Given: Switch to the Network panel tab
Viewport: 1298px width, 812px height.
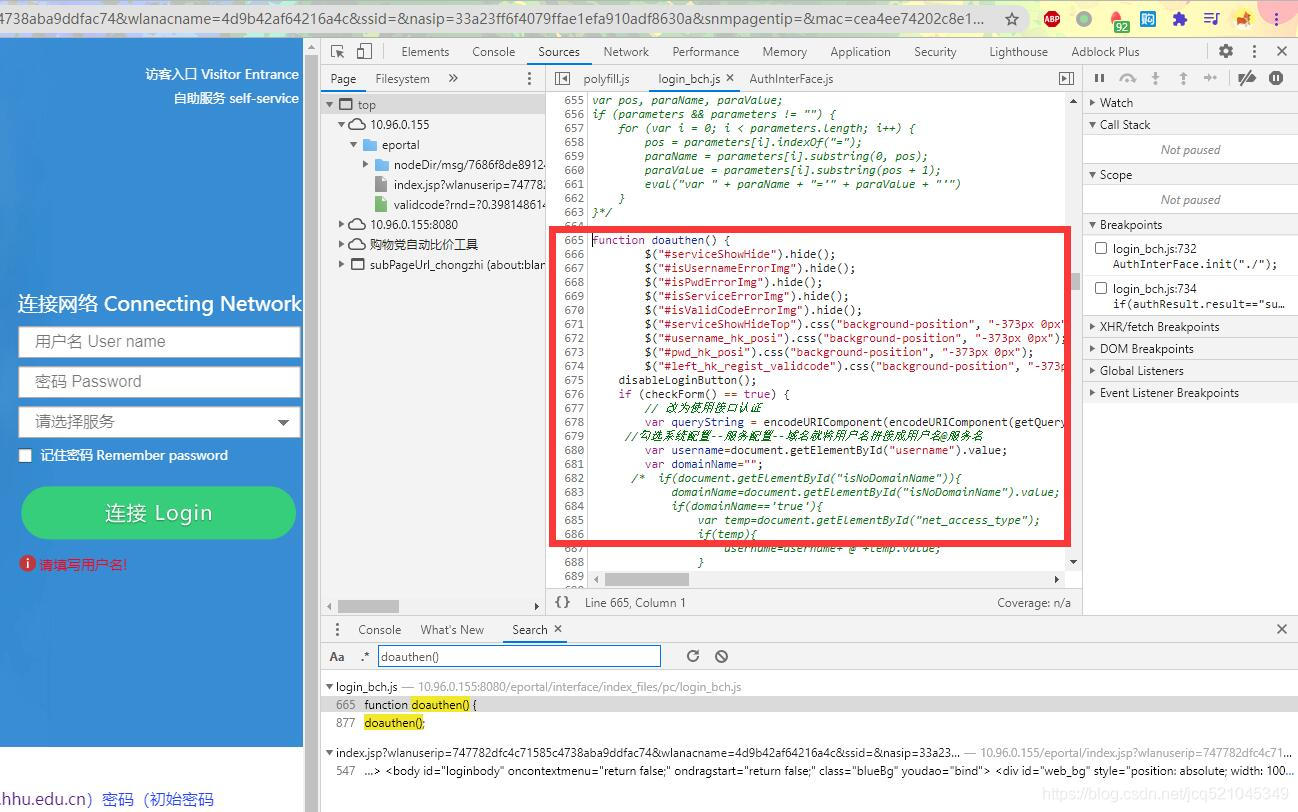Looking at the screenshot, I should (626, 52).
